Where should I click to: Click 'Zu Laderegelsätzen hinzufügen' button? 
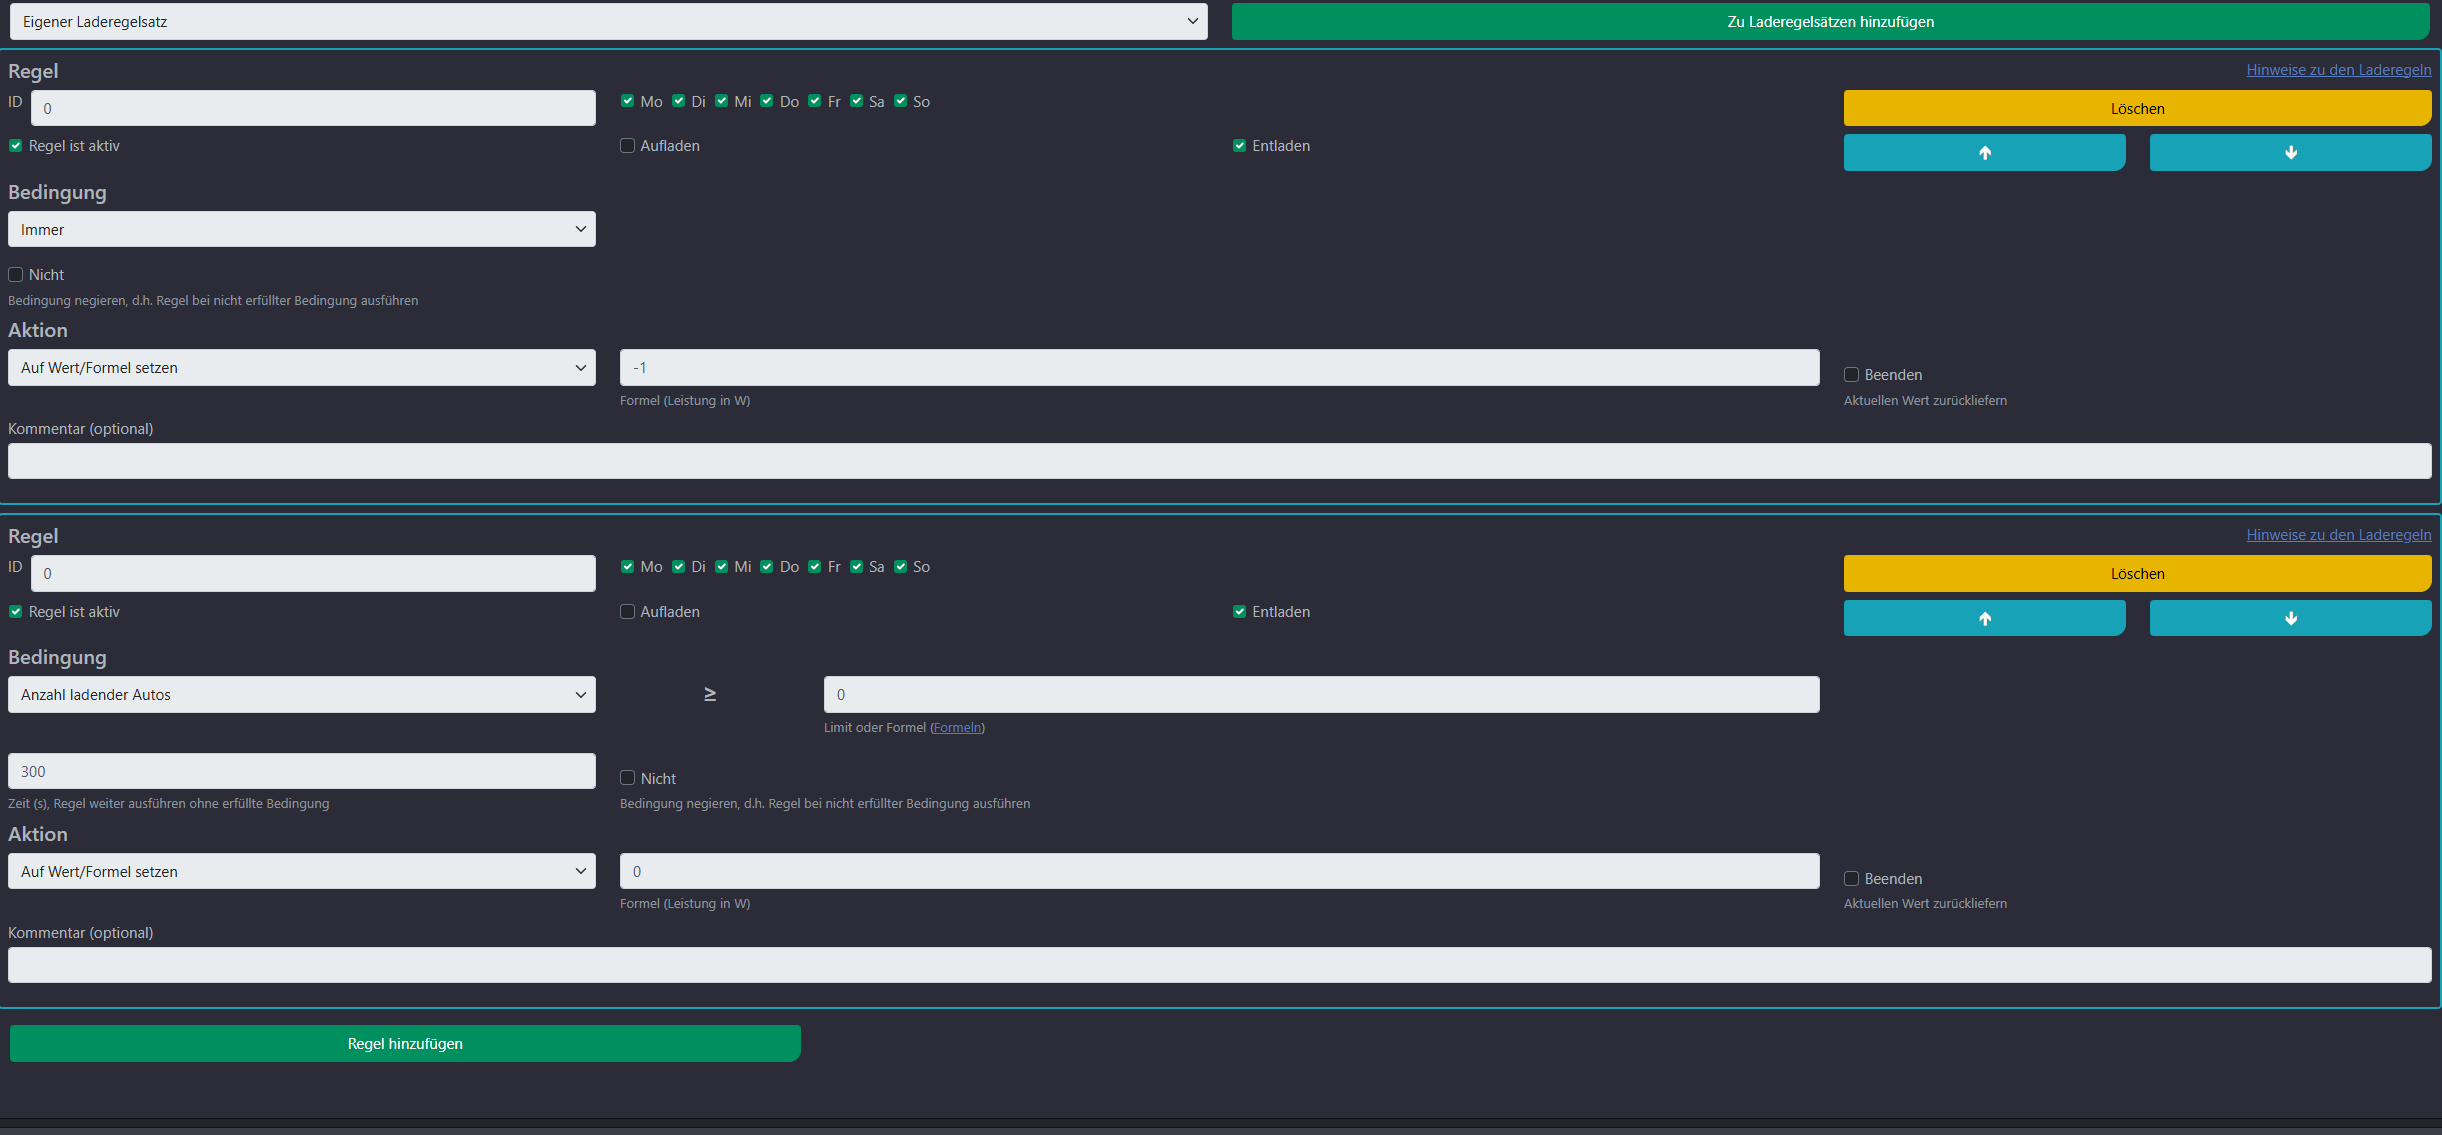(1830, 21)
